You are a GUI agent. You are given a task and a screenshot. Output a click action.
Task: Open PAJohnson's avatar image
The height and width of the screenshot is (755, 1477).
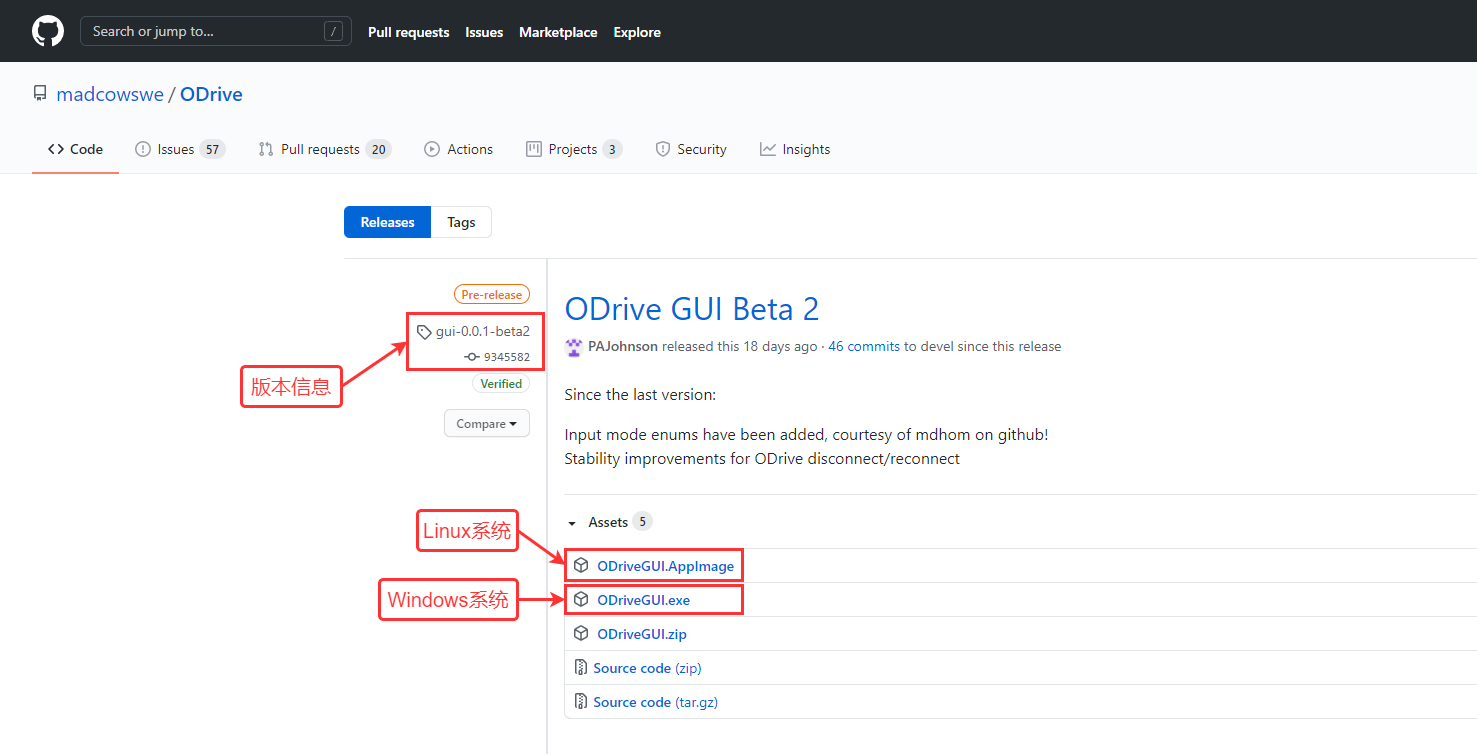tap(573, 346)
